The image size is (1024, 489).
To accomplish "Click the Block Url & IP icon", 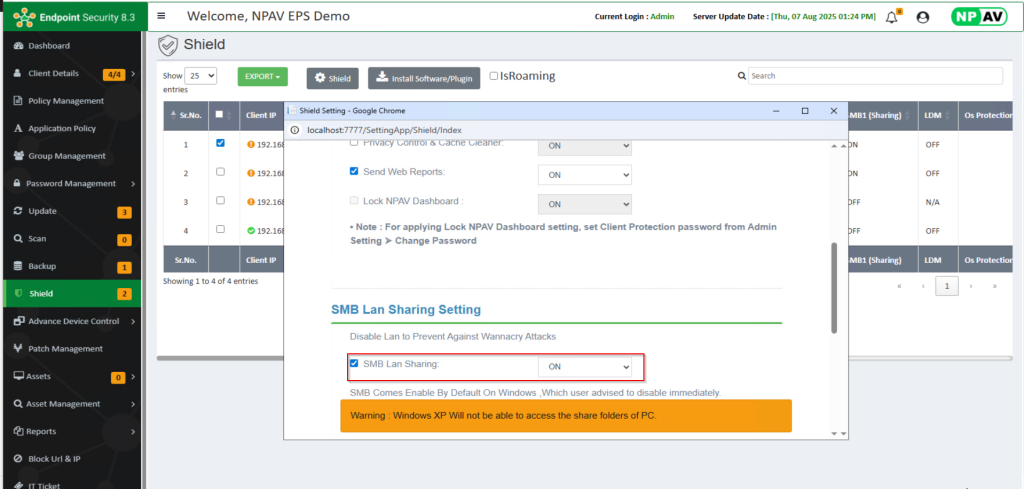I will (x=19, y=459).
